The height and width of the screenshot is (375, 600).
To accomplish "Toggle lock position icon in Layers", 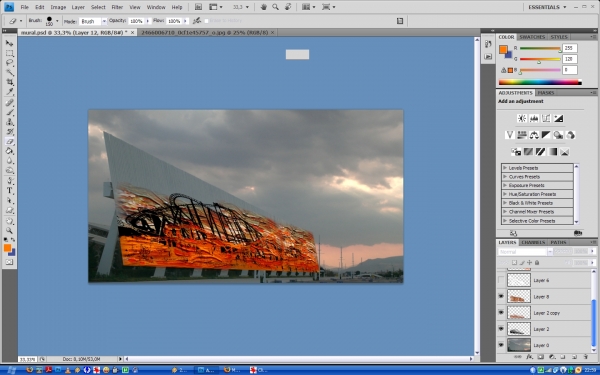I will (530, 262).
